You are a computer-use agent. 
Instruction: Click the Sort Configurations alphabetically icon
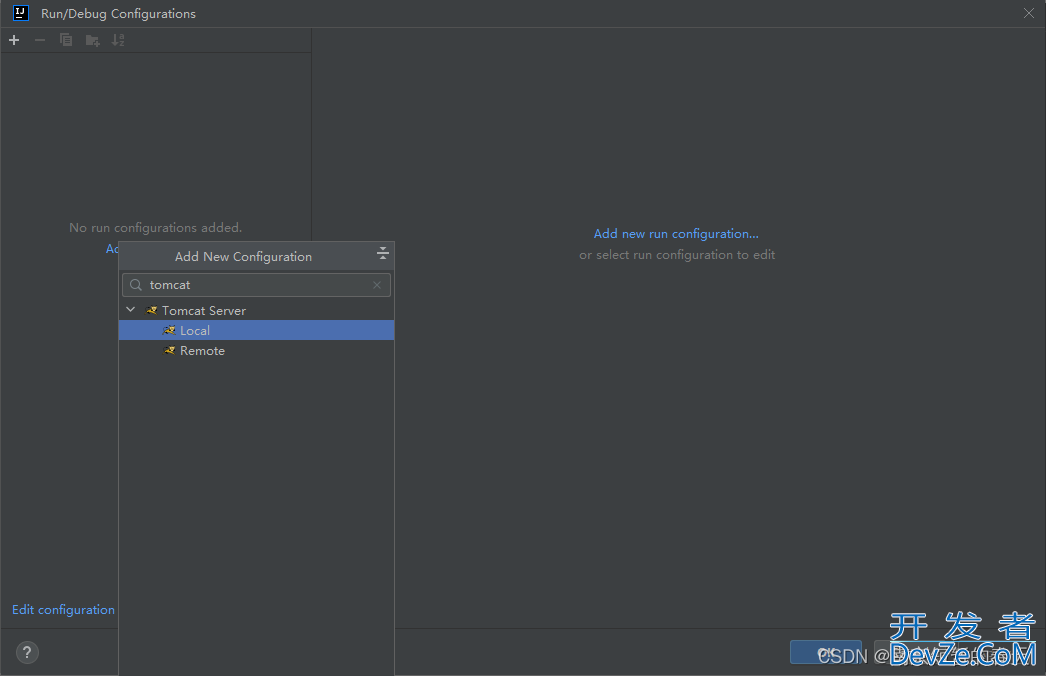118,40
